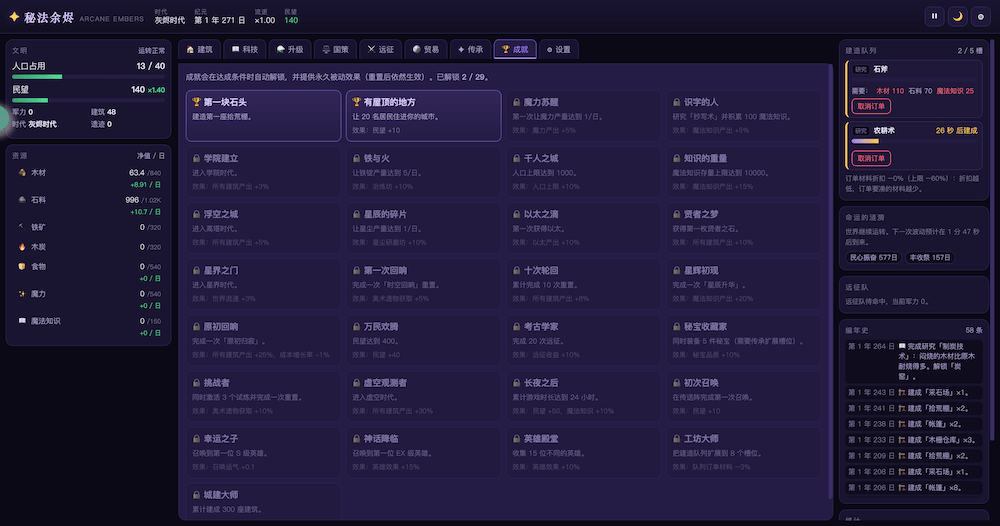Open the round settings button in top bar
This screenshot has width=1000, height=526.
pyautogui.click(x=981, y=17)
